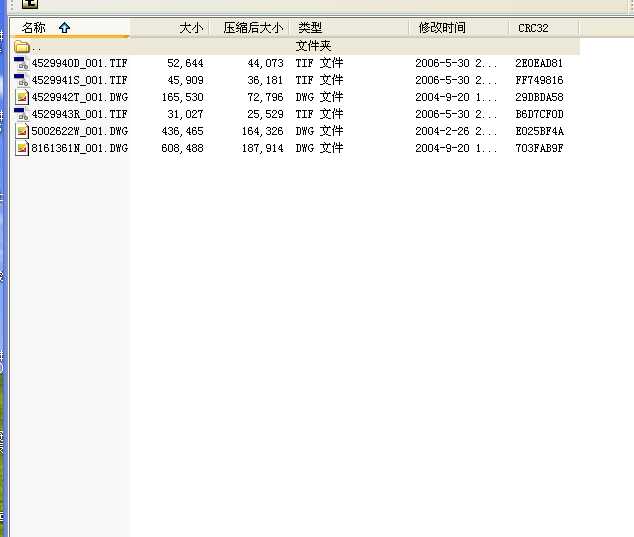Screen dimensions: 634x537
Task: Click the size value 31,027
Action: [x=185, y=114]
